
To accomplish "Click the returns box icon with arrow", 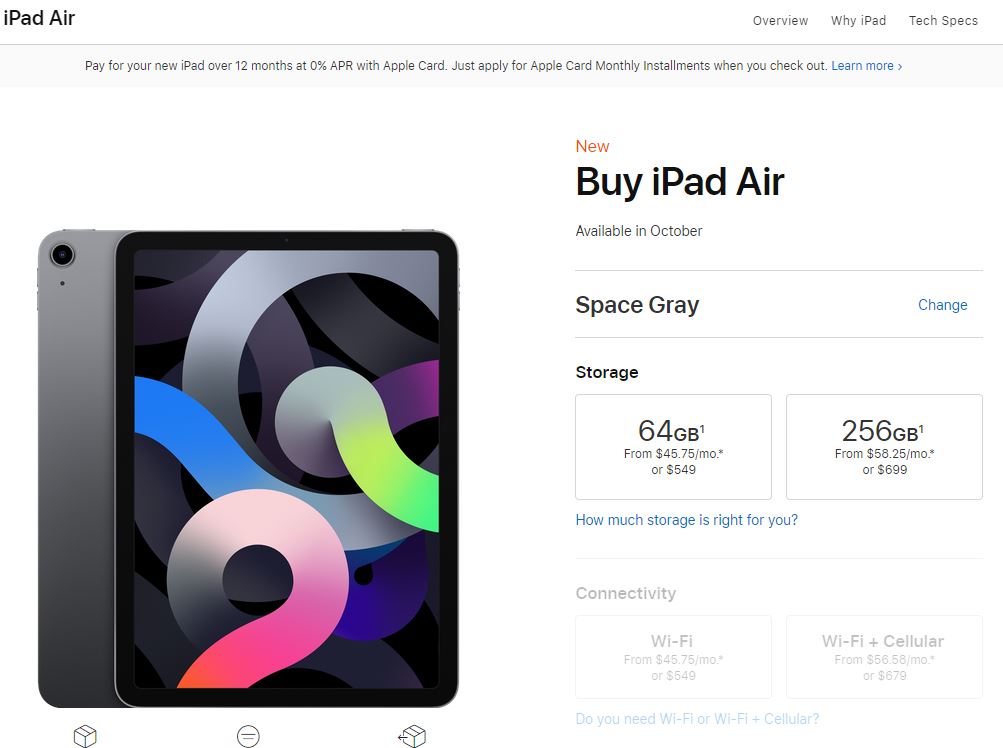I will pos(412,736).
